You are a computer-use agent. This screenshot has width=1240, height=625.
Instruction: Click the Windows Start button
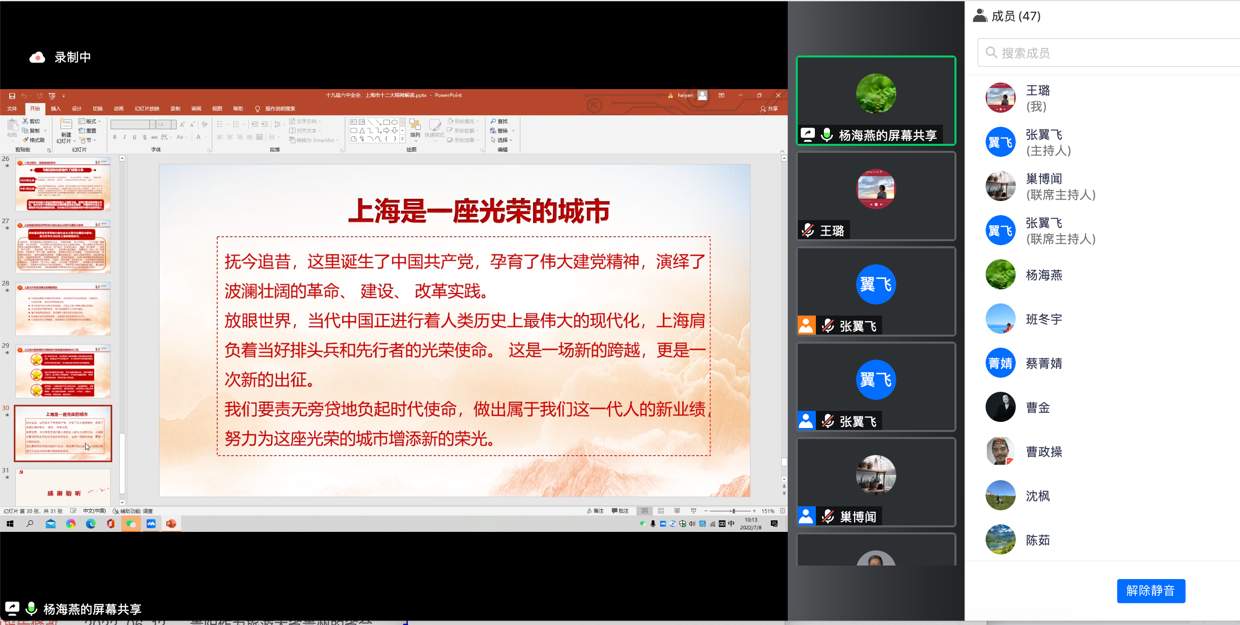(x=10, y=524)
